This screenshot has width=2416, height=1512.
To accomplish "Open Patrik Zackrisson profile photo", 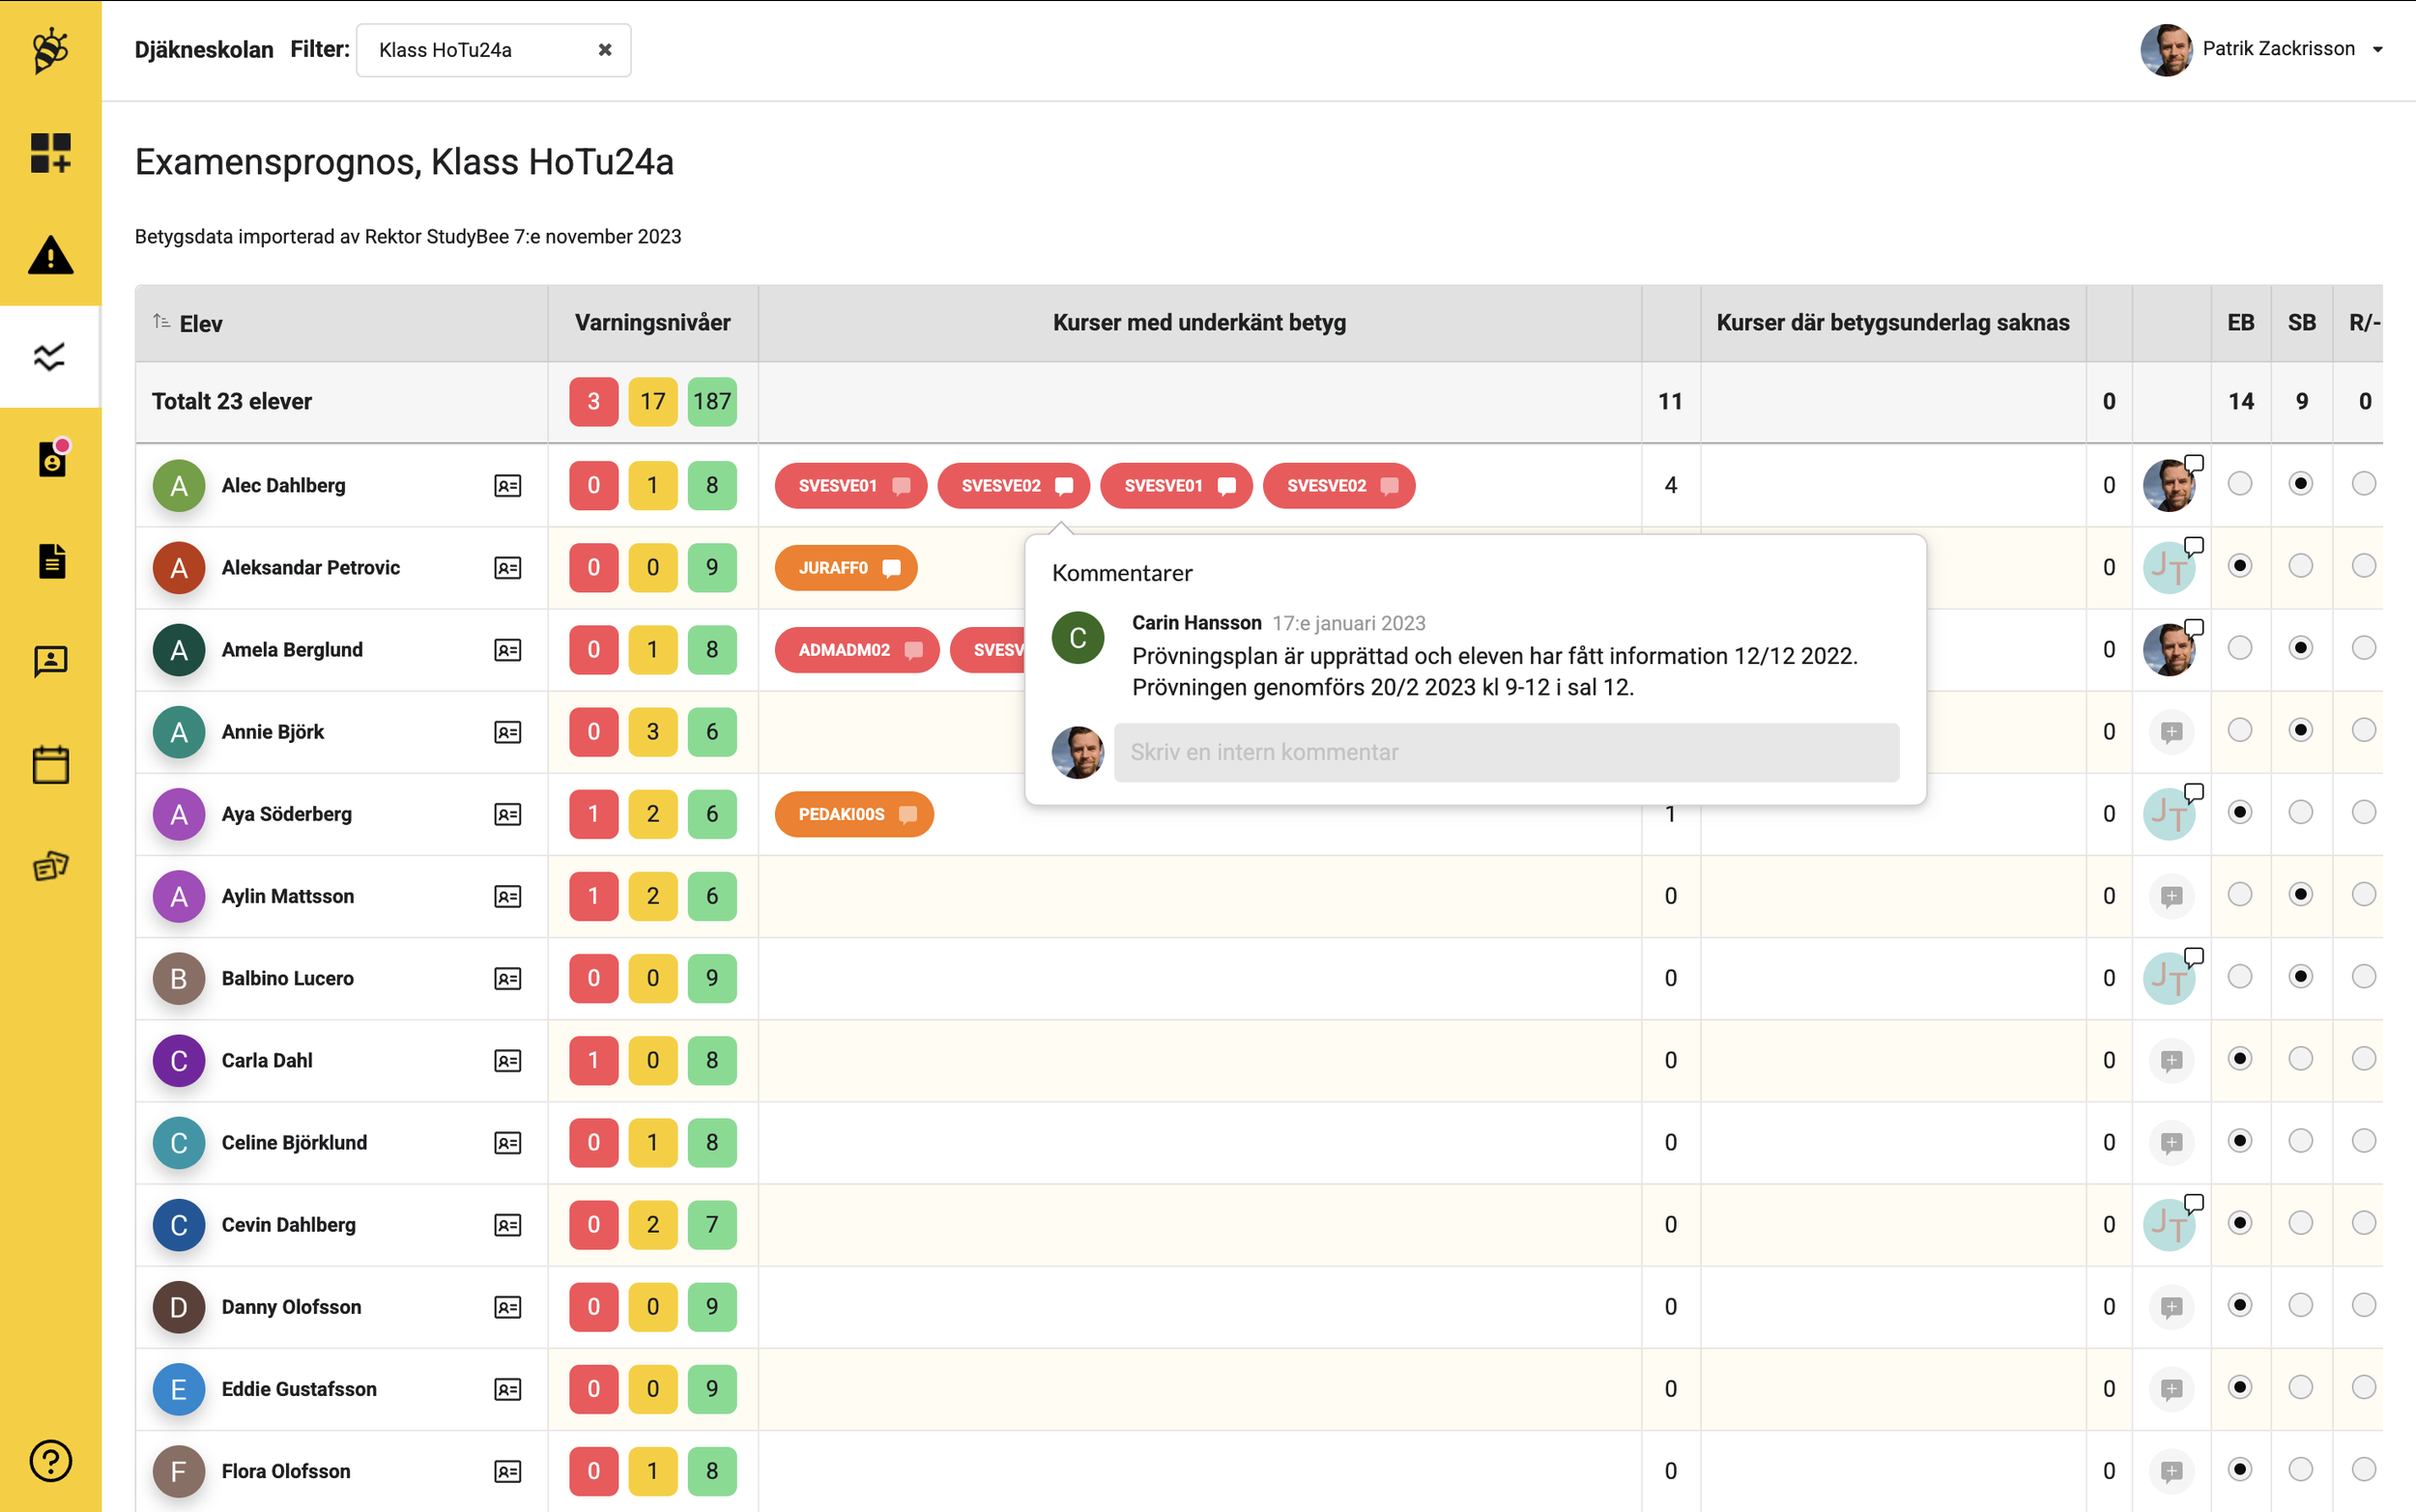I will [x=2167, y=50].
